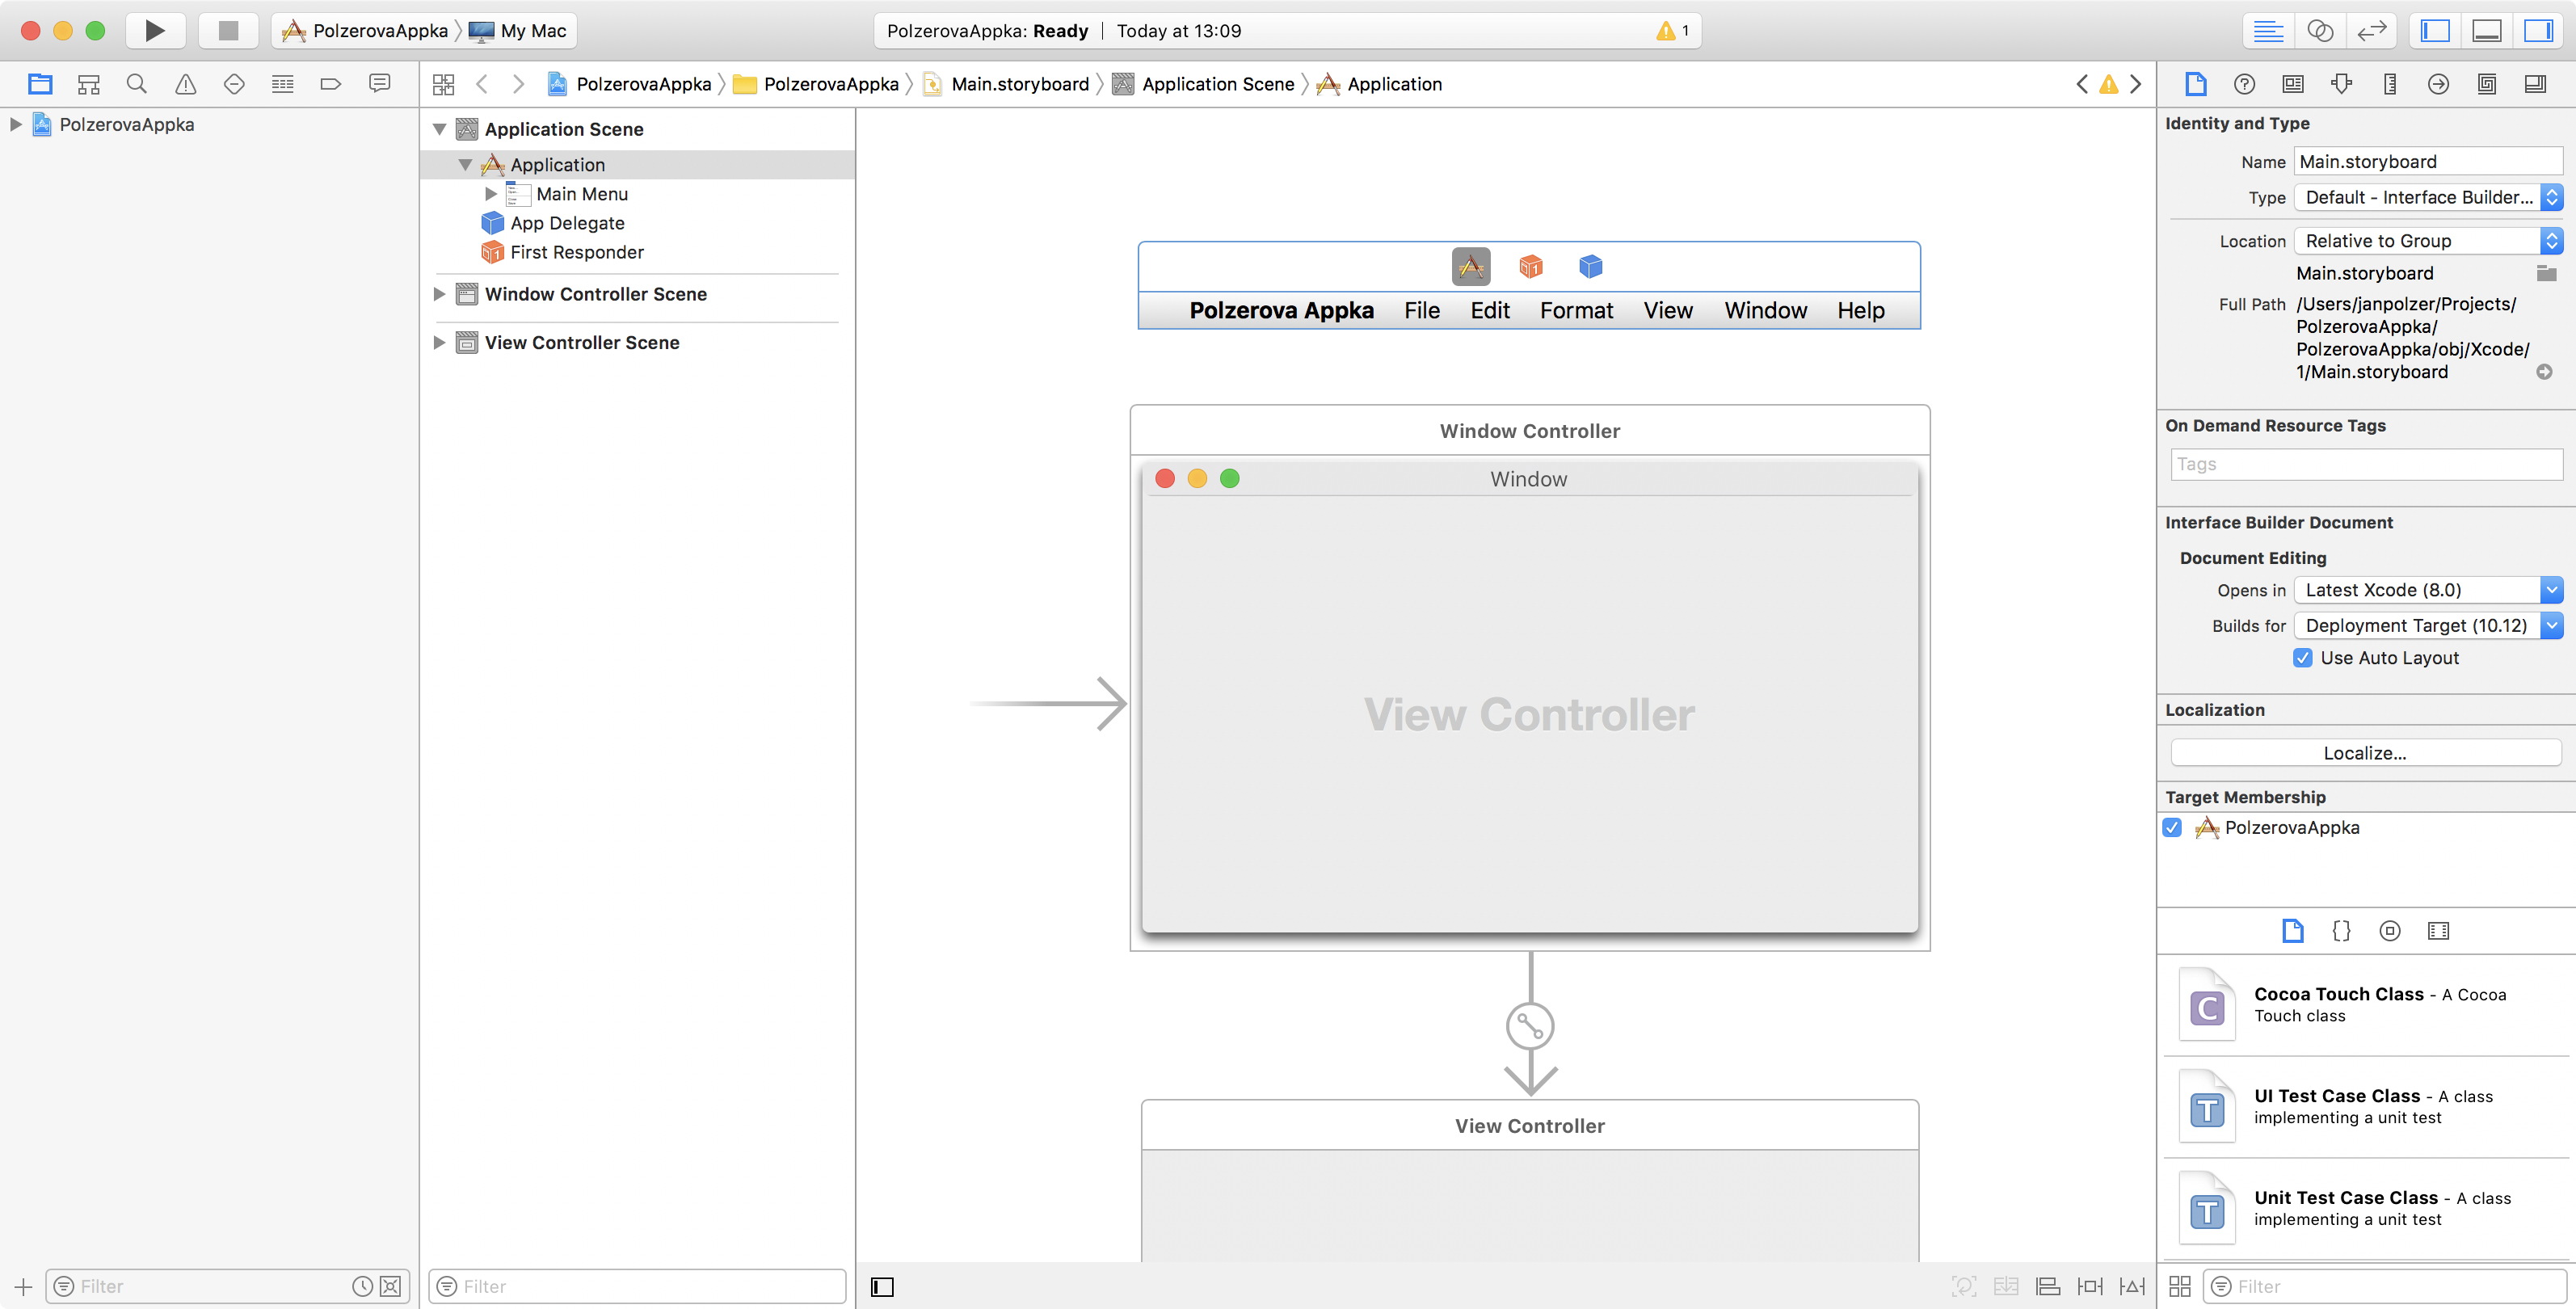The height and width of the screenshot is (1309, 2576).
Task: Go forward in editor history
Action: 518,84
